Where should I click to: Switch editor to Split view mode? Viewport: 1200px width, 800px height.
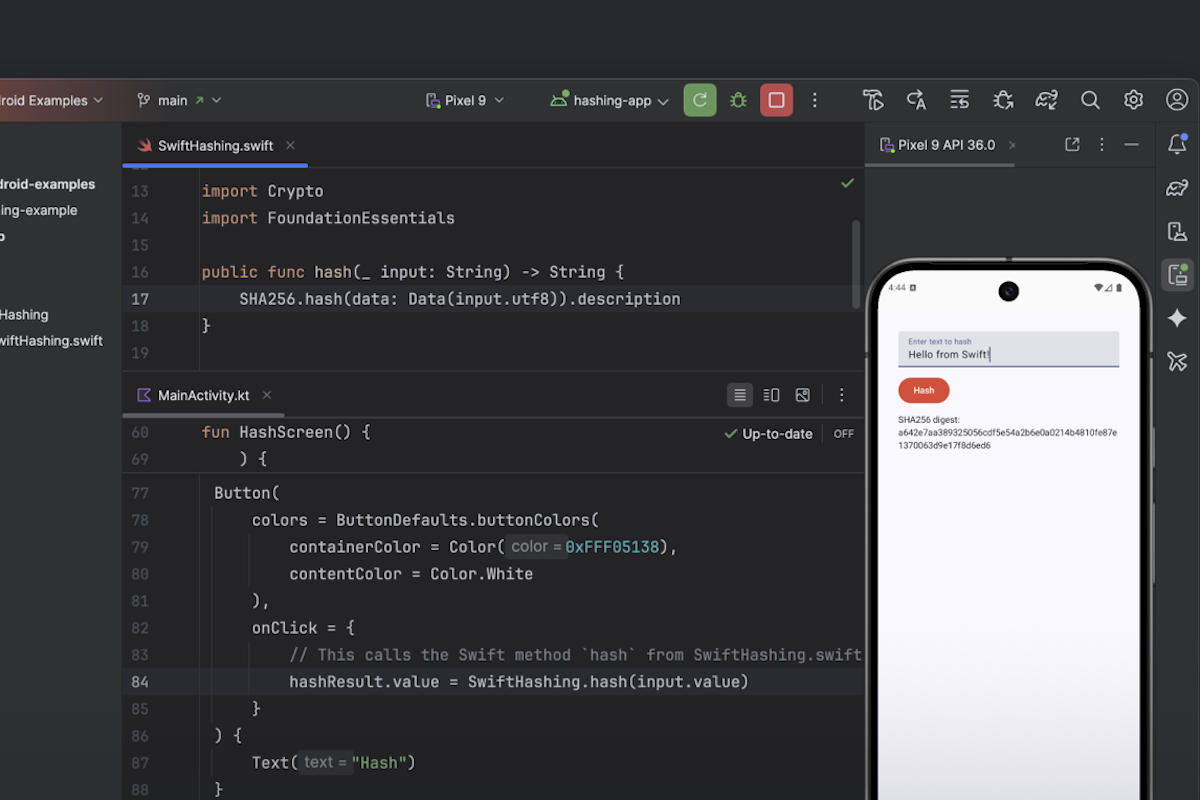coord(771,395)
